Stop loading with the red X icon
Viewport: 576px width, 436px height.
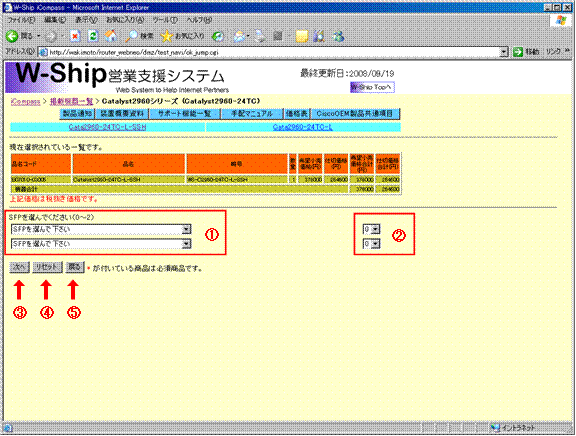75,36
